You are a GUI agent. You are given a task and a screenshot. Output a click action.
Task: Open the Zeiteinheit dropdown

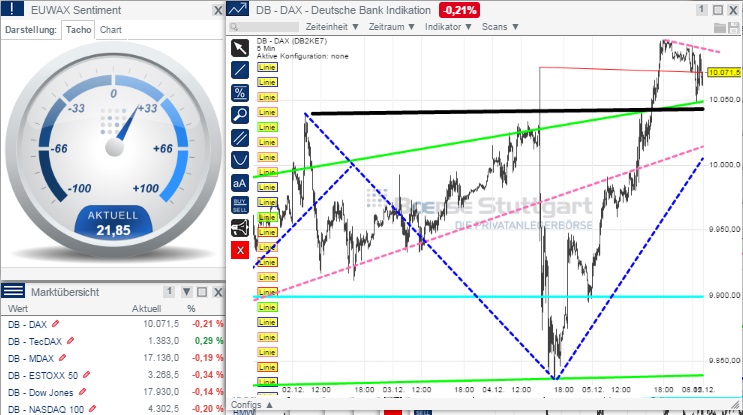pyautogui.click(x=332, y=27)
